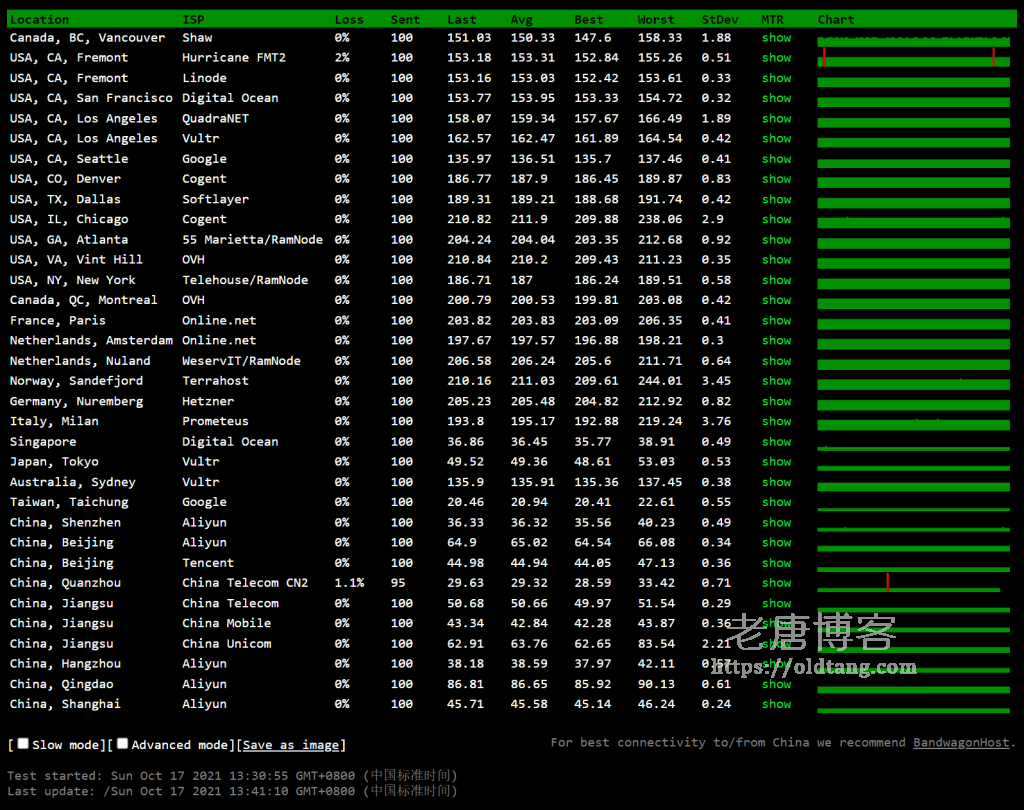Visit the BandwagonHost recommendation link
1024x810 pixels.
click(x=961, y=743)
